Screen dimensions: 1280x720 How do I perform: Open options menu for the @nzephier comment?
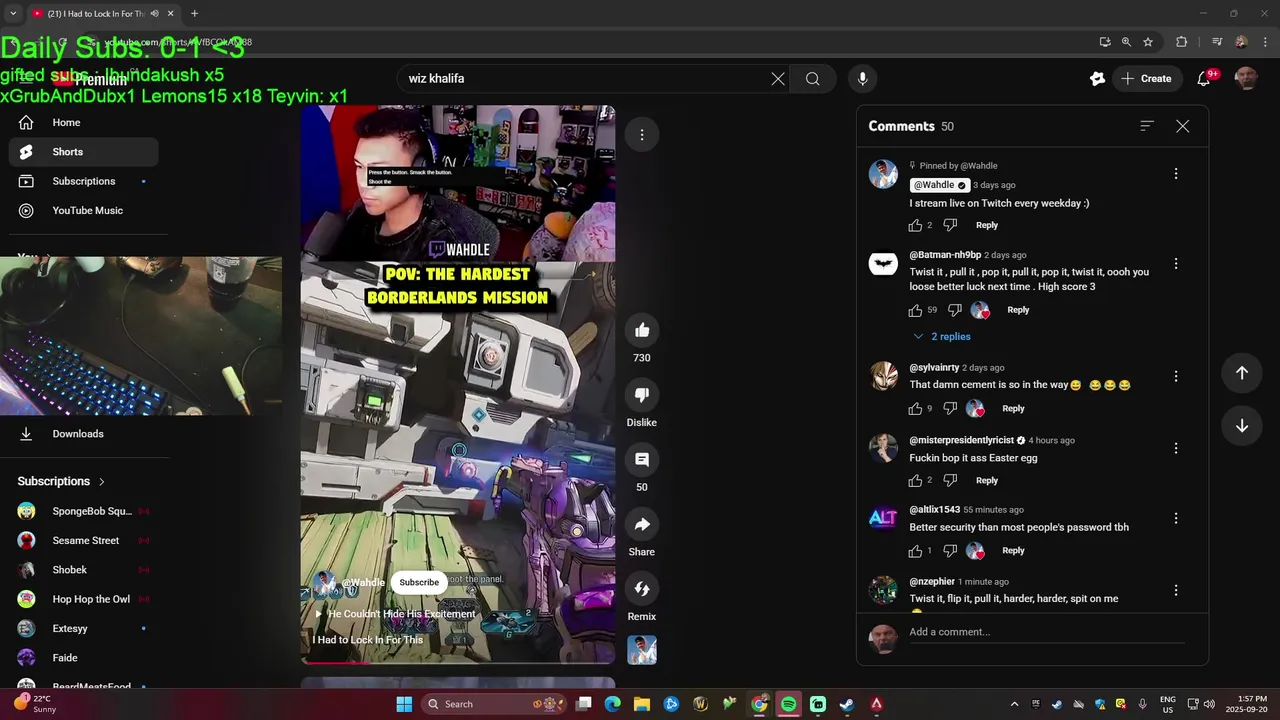pos(1176,591)
